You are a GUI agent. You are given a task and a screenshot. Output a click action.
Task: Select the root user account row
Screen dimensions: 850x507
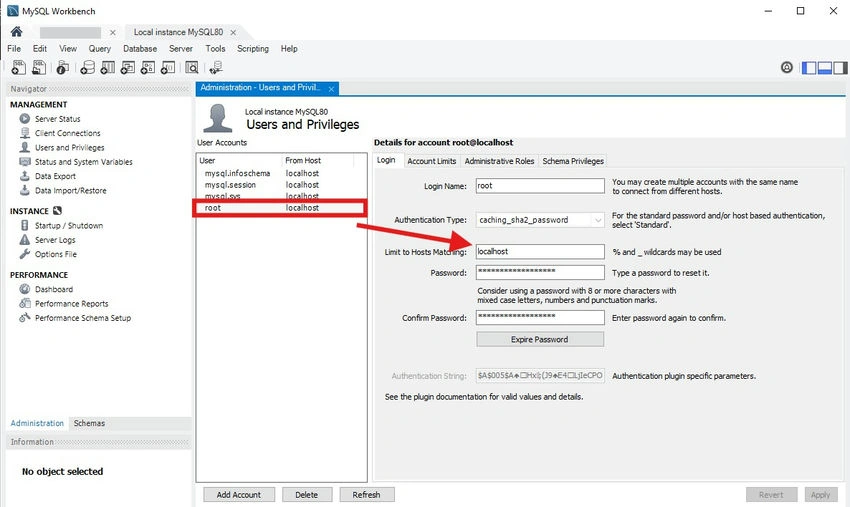281,208
